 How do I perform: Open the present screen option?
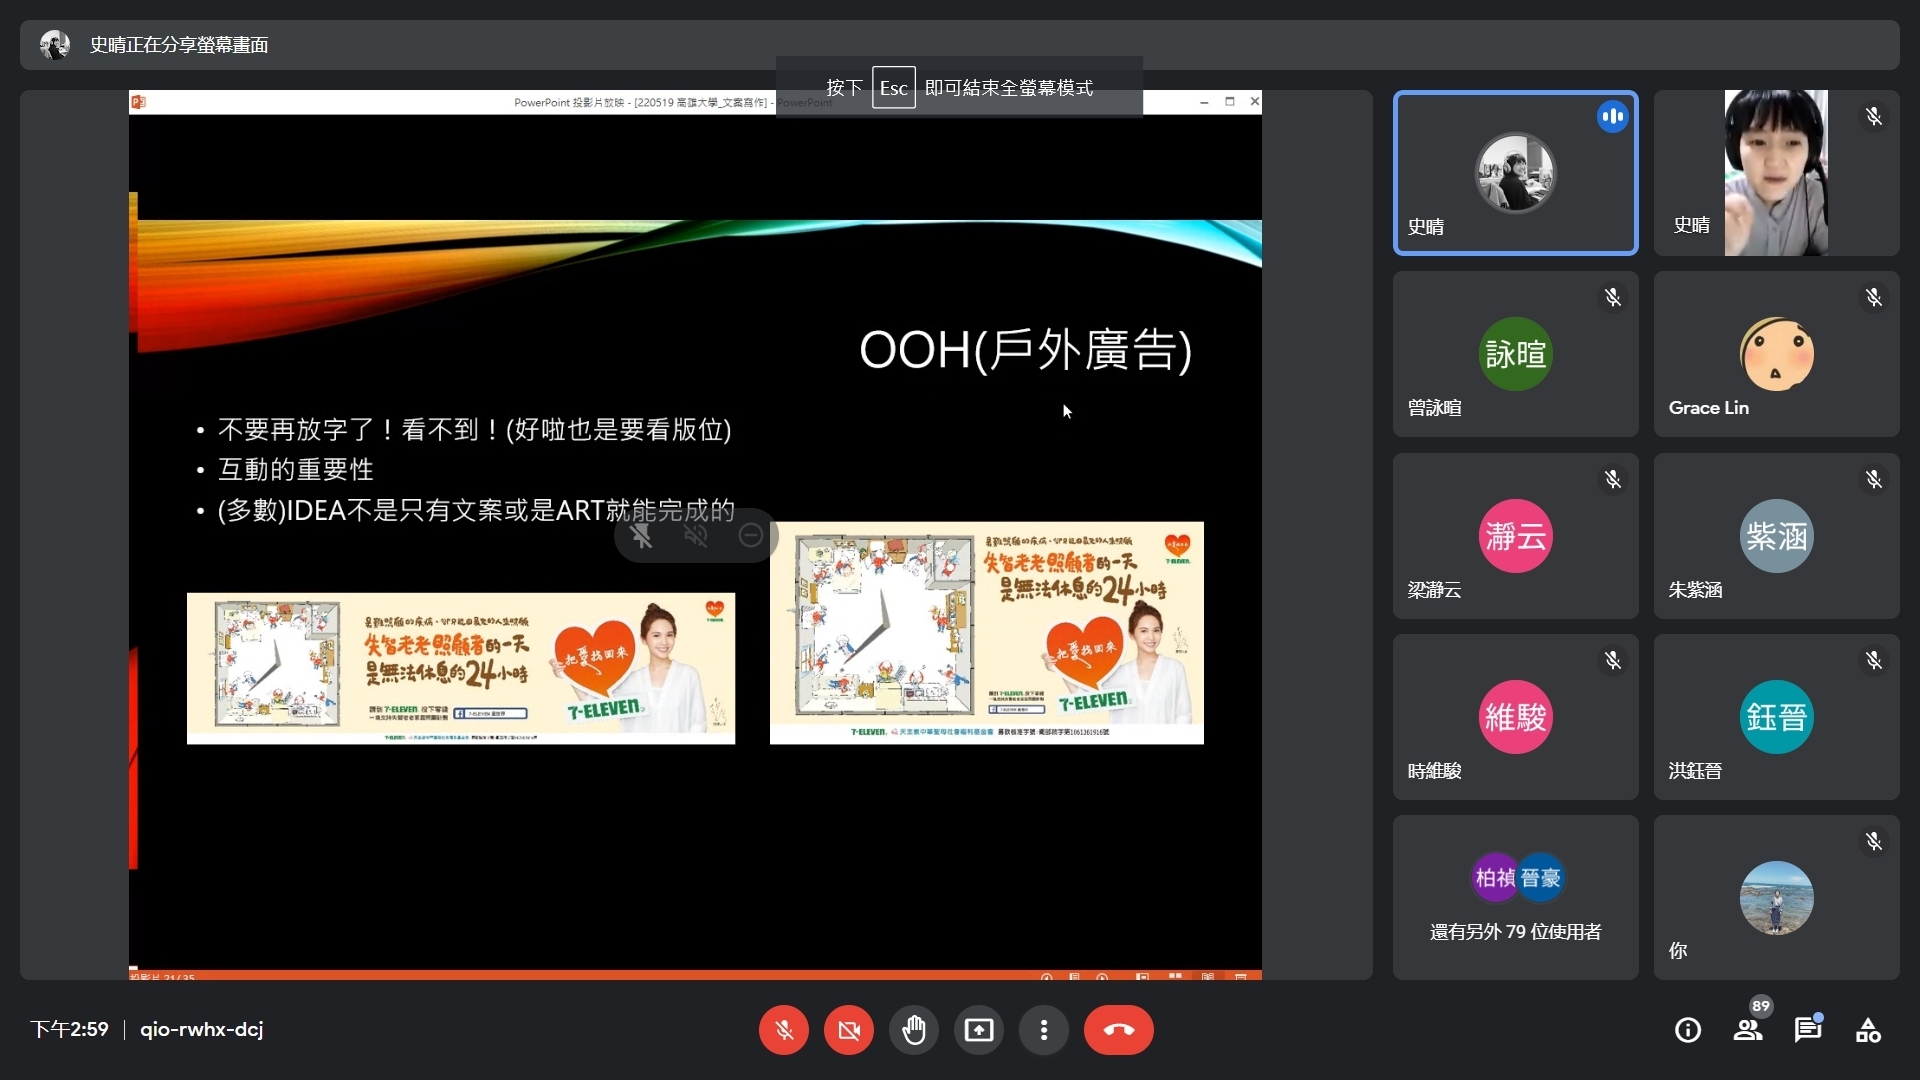pos(978,1029)
